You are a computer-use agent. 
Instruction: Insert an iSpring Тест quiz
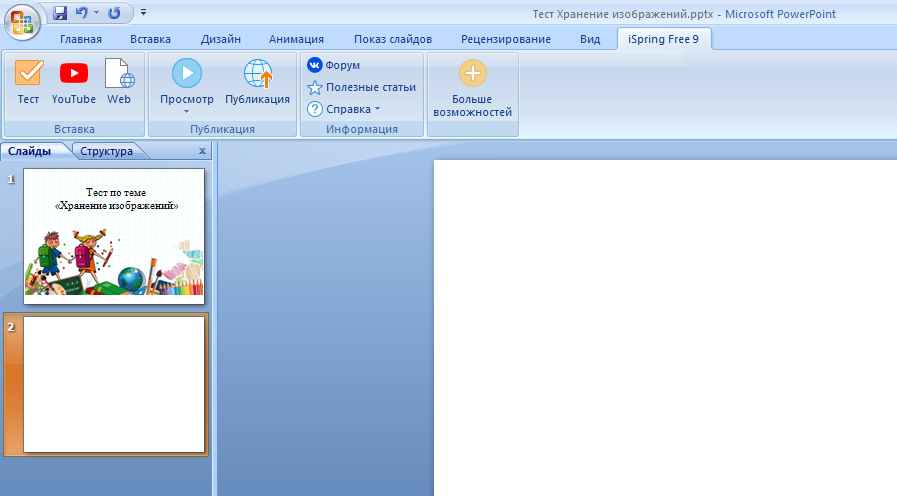tap(28, 82)
